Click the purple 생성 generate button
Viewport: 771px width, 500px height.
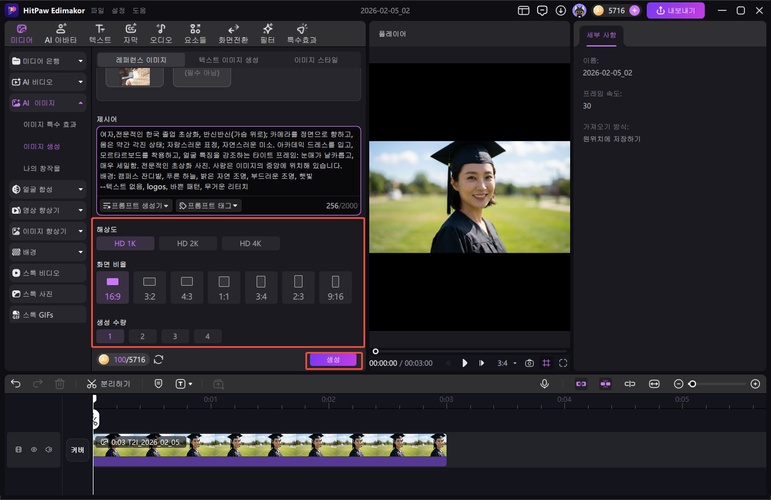pos(333,360)
